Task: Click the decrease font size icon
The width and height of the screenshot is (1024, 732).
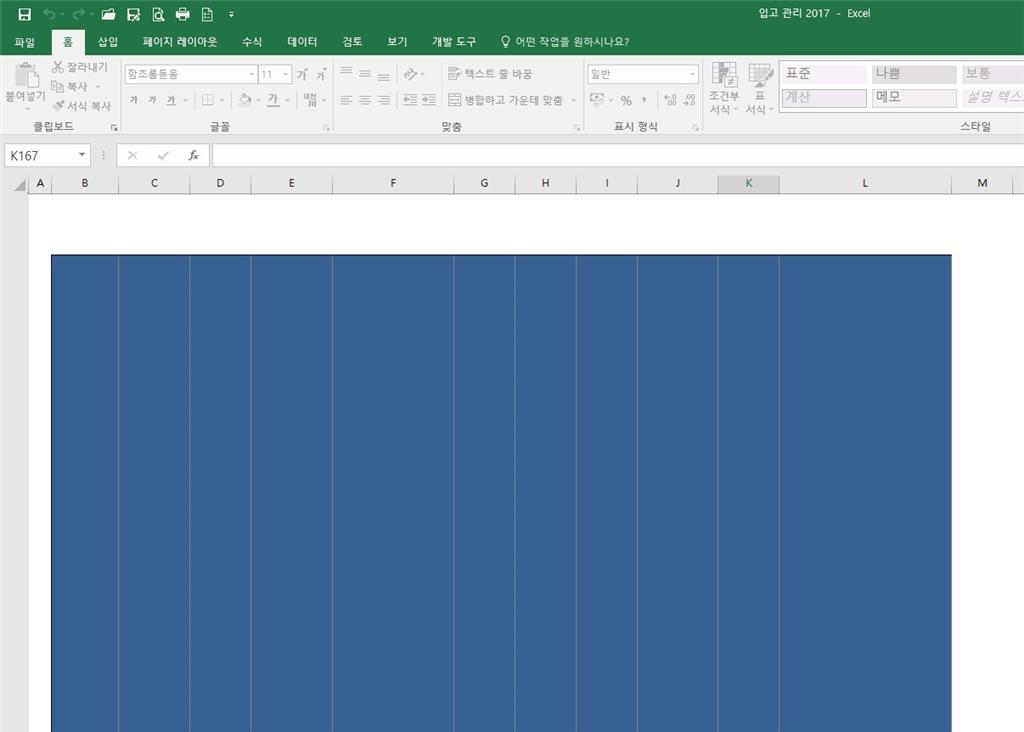Action: click(x=321, y=74)
